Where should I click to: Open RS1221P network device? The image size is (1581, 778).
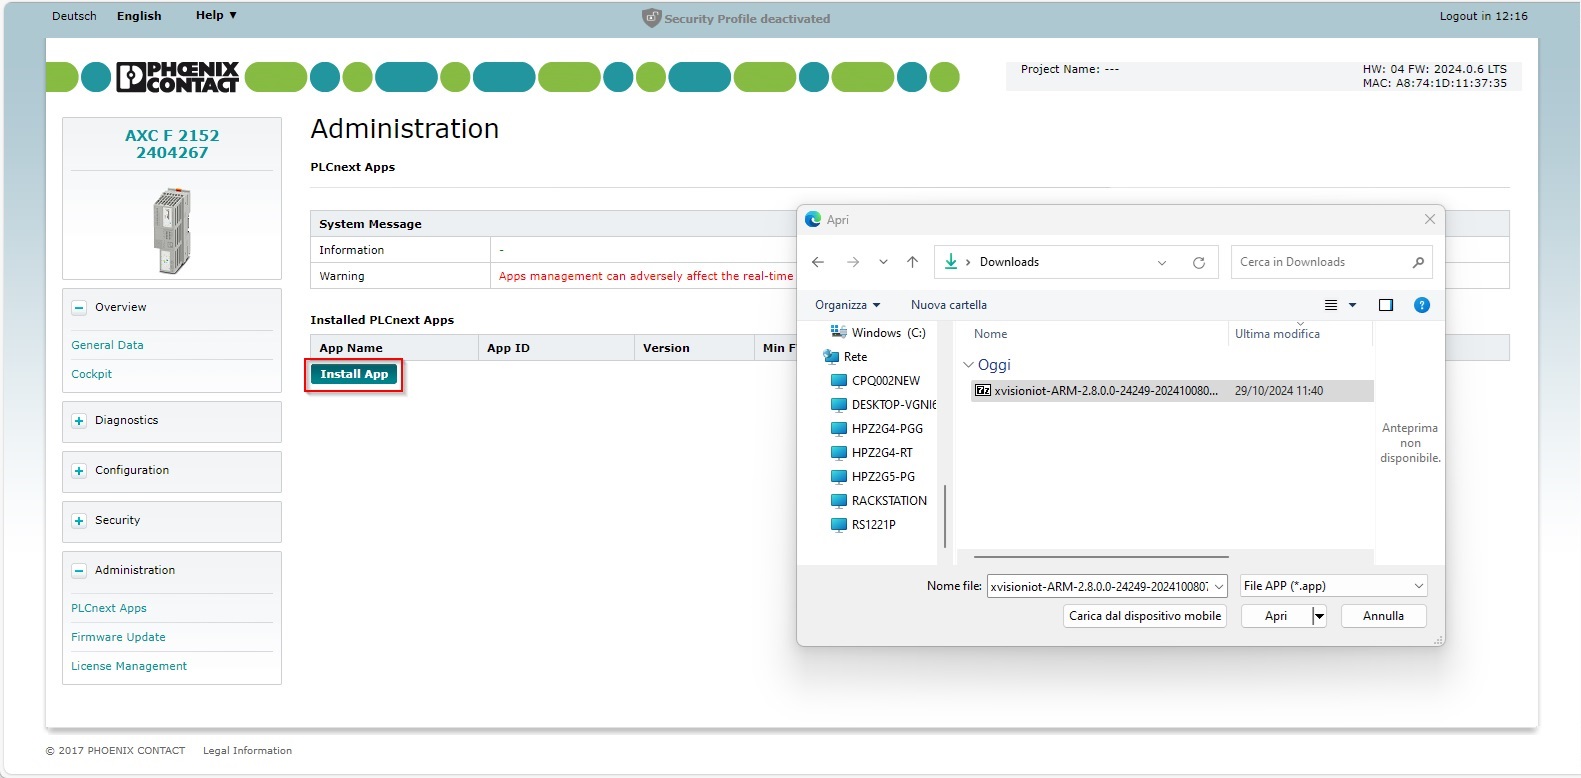coord(863,525)
